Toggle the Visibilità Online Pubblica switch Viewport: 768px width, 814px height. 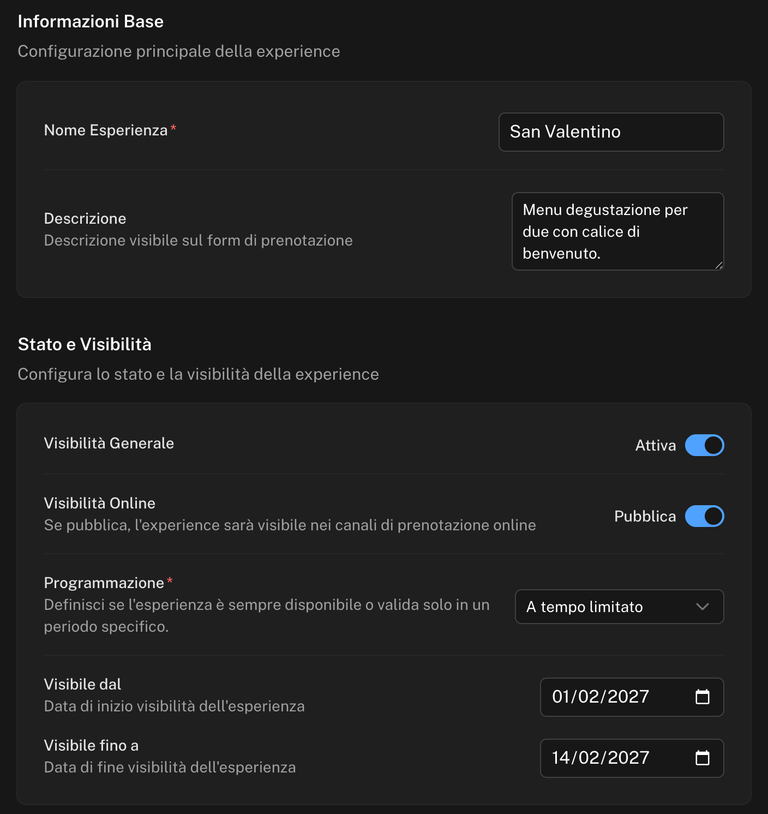[704, 516]
